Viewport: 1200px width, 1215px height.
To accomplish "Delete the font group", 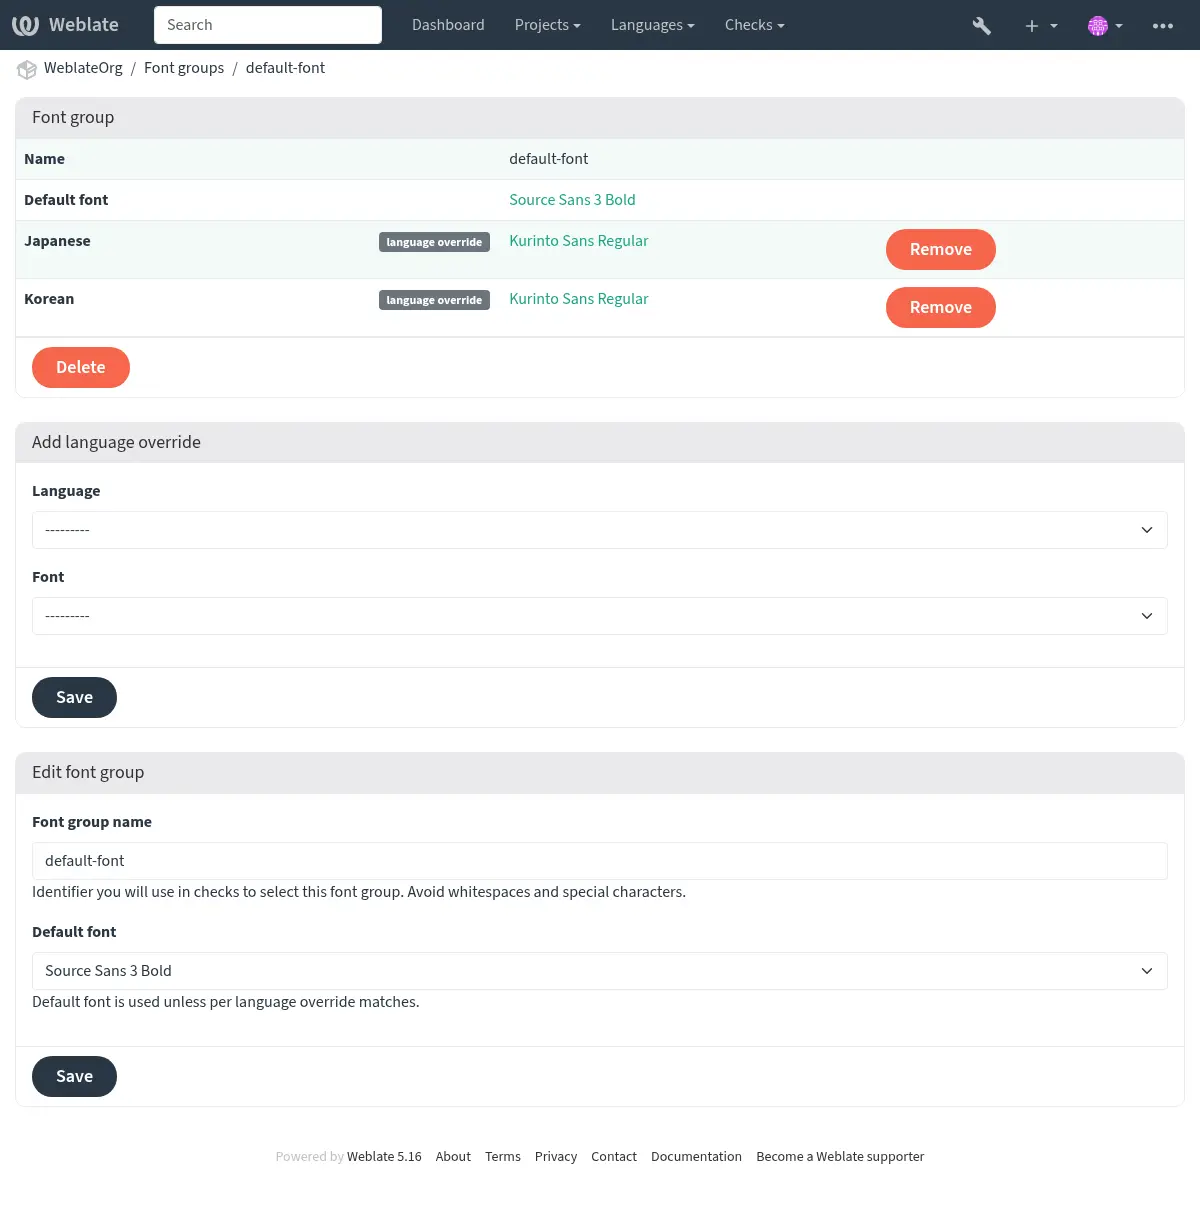I will [81, 367].
